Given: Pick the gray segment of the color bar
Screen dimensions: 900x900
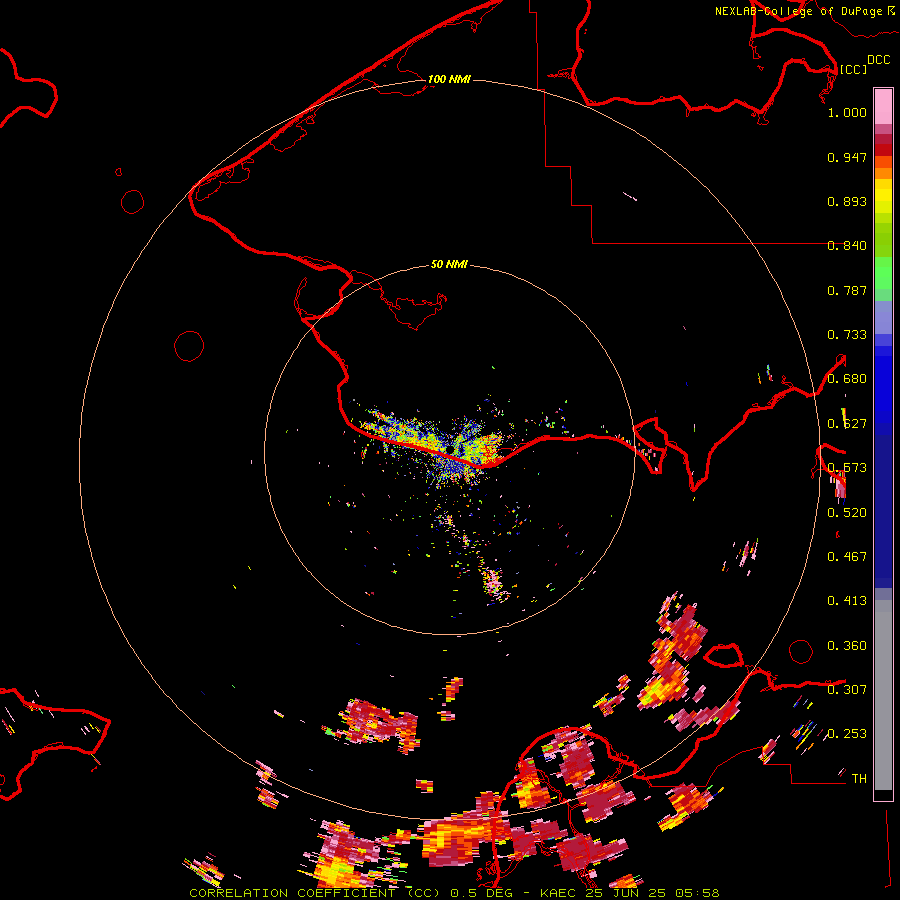Looking at the screenshot, I should pyautogui.click(x=883, y=695).
